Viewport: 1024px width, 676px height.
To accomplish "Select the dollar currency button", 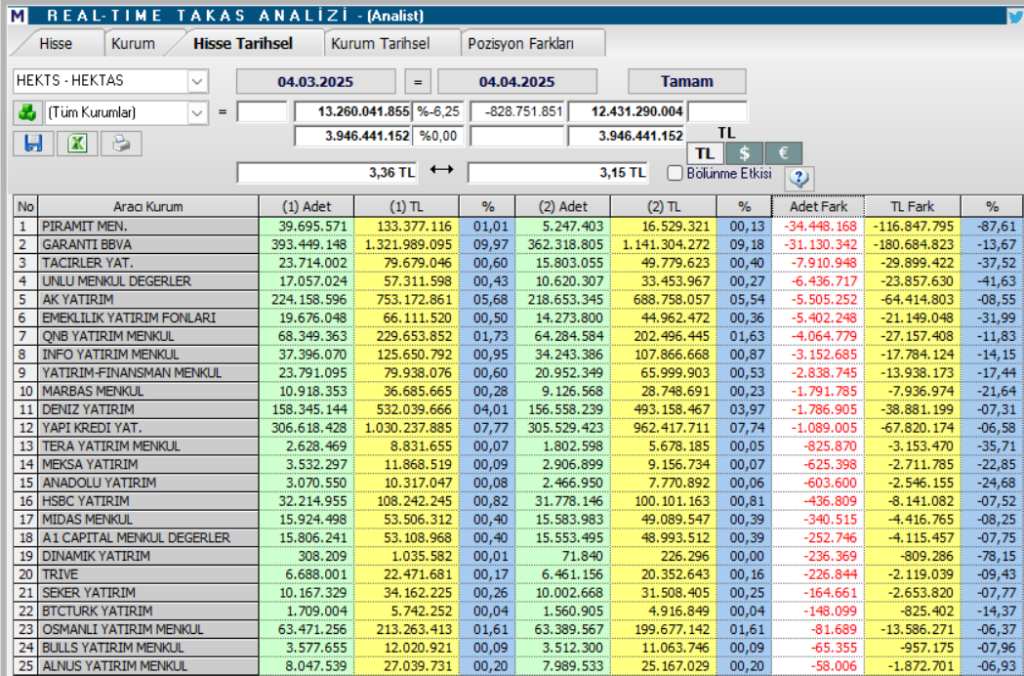I will (744, 153).
